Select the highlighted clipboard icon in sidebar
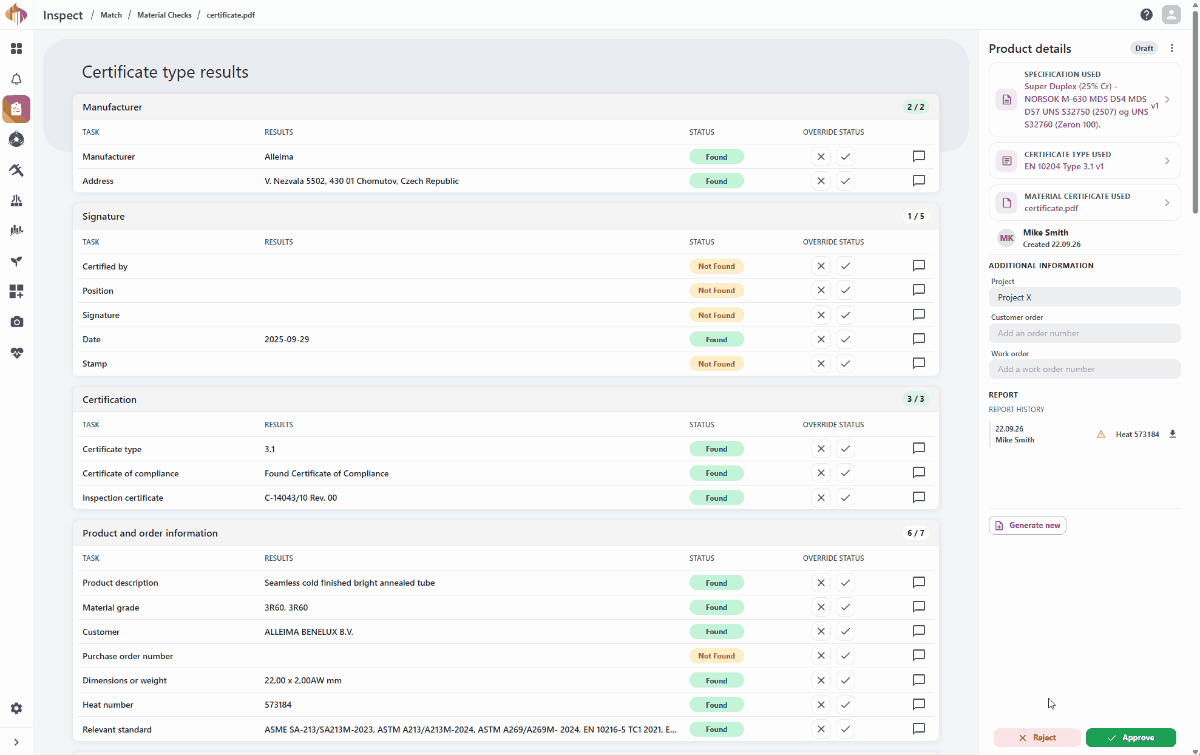Screen dimensions: 1200x755 click(16, 109)
